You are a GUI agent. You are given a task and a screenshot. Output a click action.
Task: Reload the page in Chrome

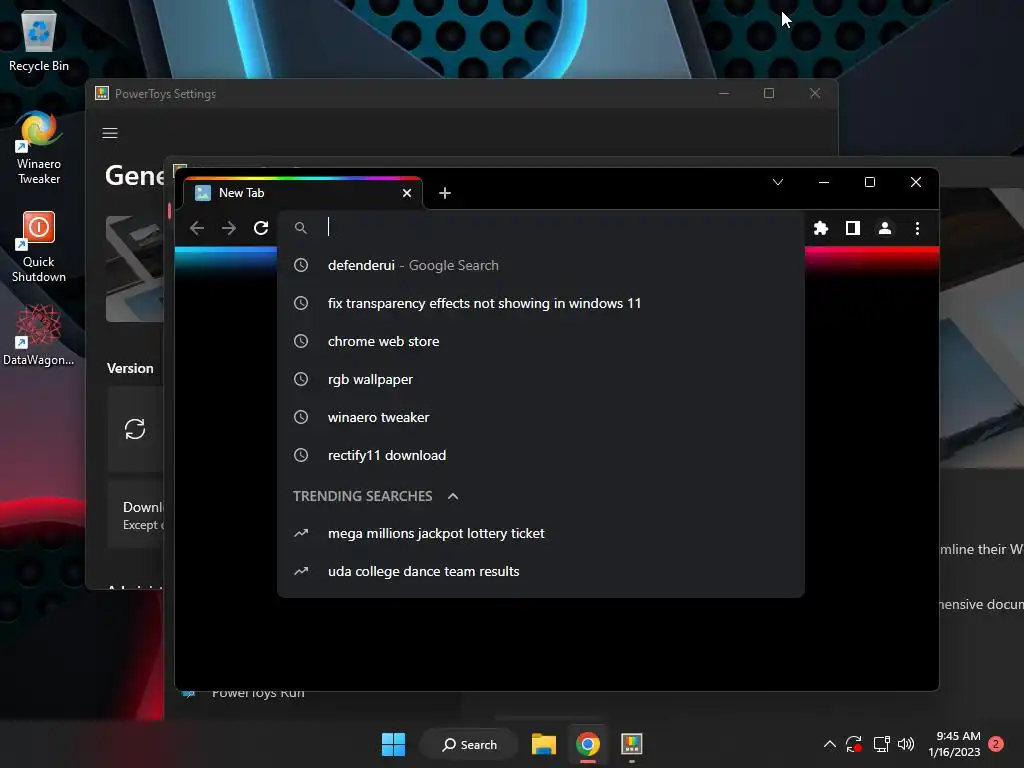tap(261, 228)
